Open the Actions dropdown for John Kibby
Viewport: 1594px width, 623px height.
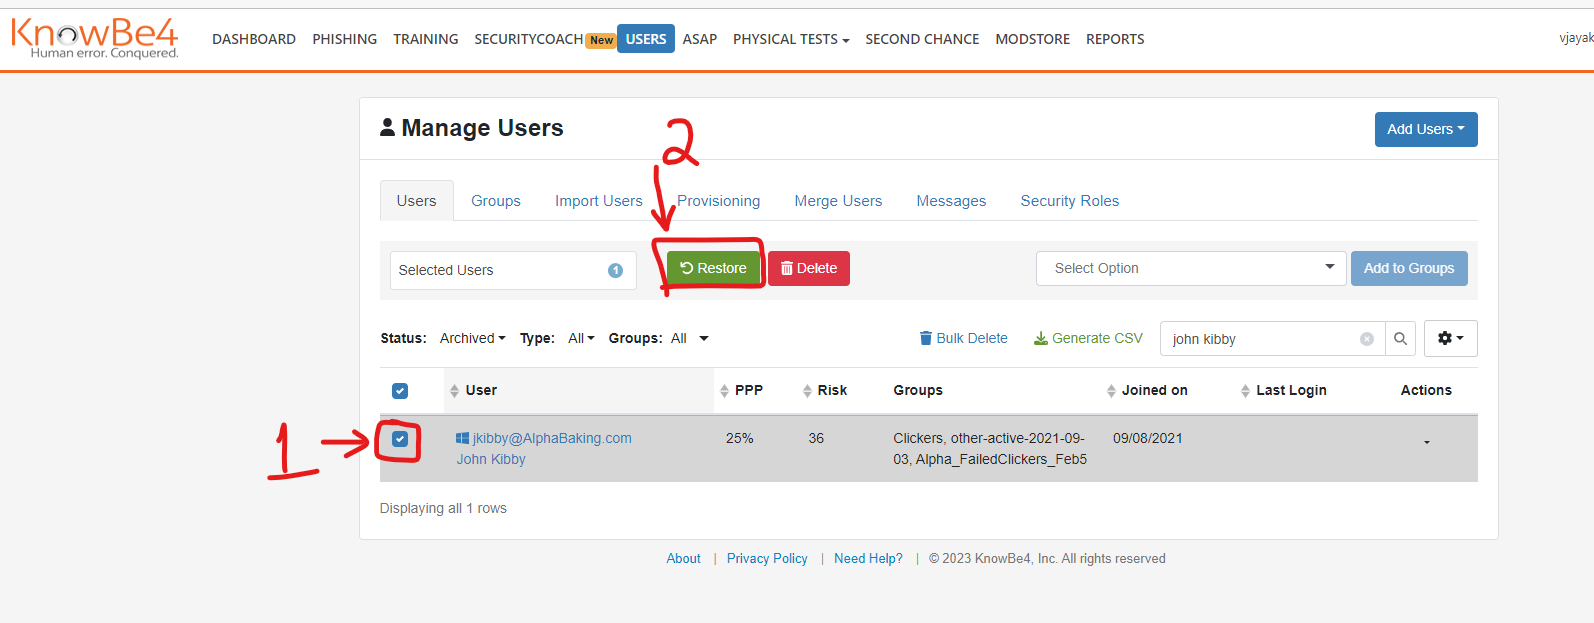tap(1426, 442)
